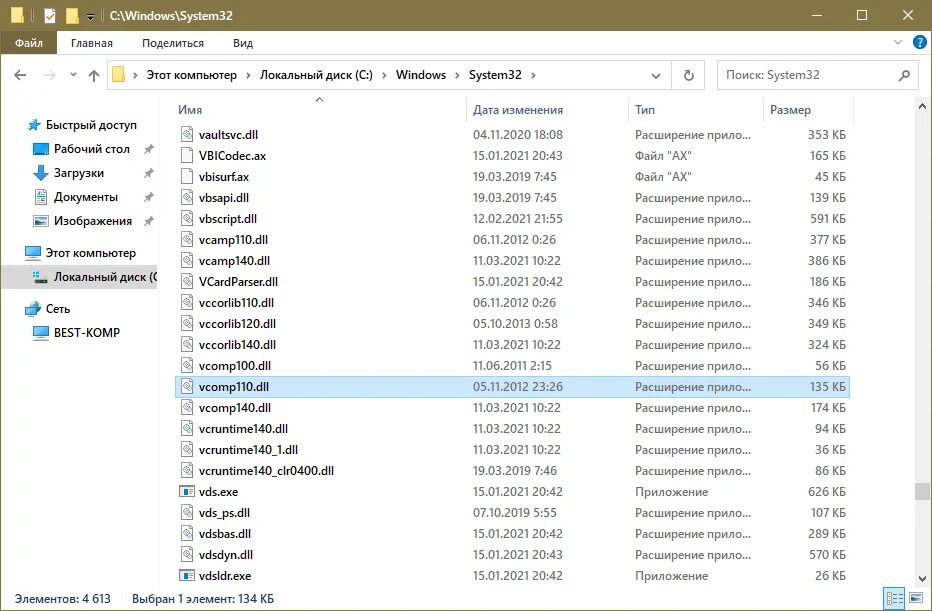Switch to large thumbnails view icon

[916, 599]
